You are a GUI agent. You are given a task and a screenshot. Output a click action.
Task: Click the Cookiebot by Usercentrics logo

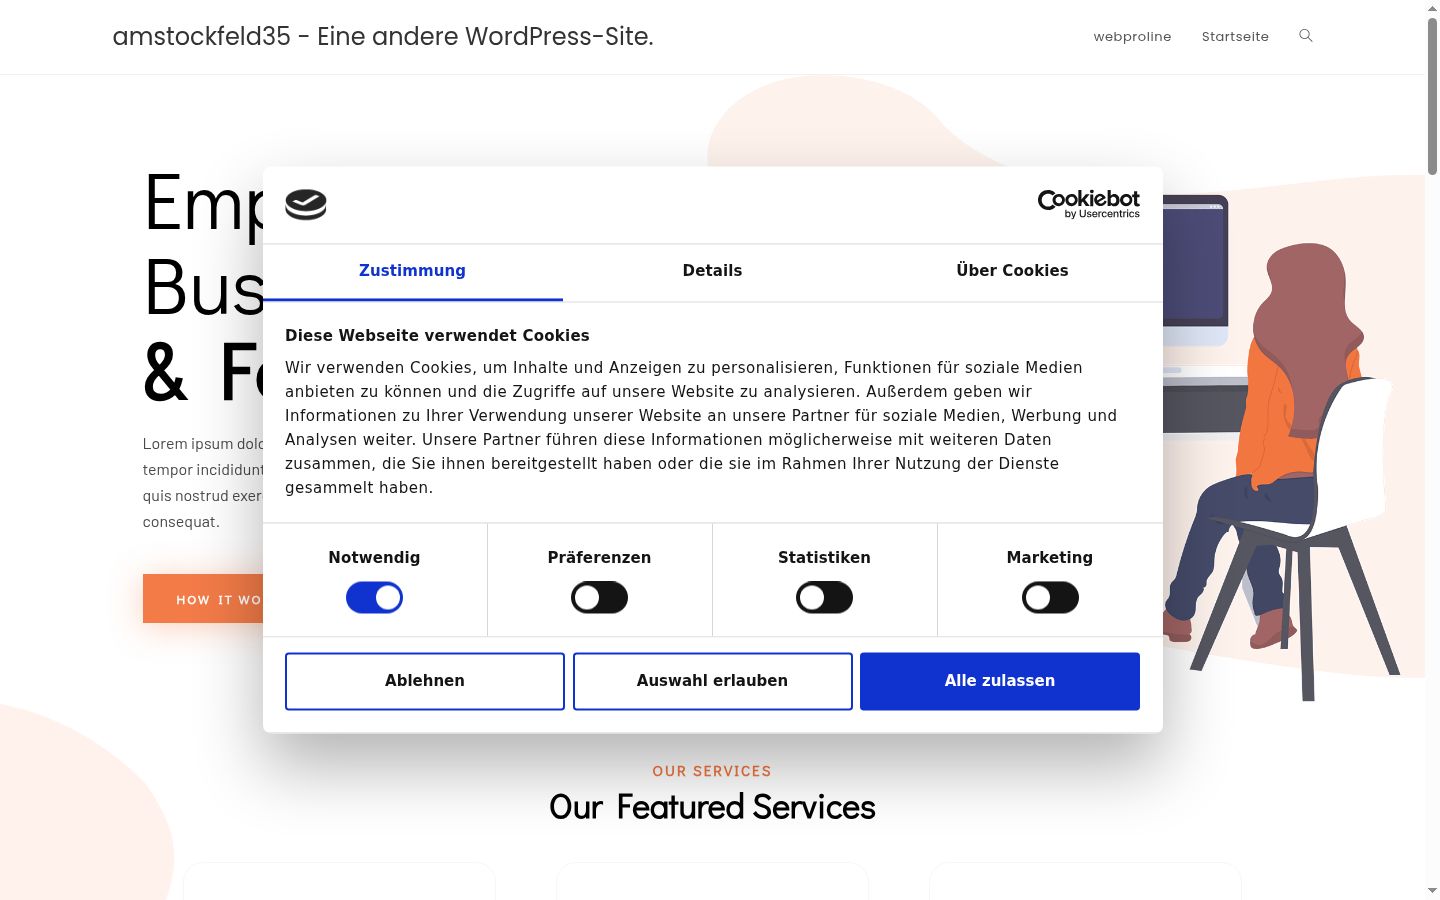pos(1088,204)
